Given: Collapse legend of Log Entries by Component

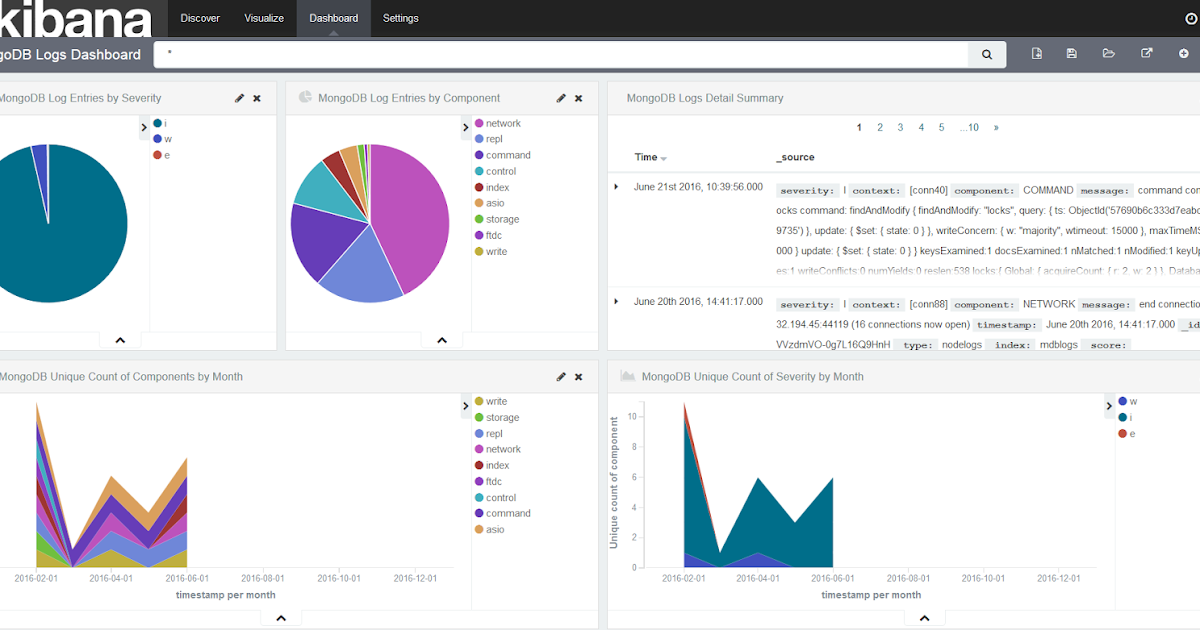Looking at the screenshot, I should point(465,127).
